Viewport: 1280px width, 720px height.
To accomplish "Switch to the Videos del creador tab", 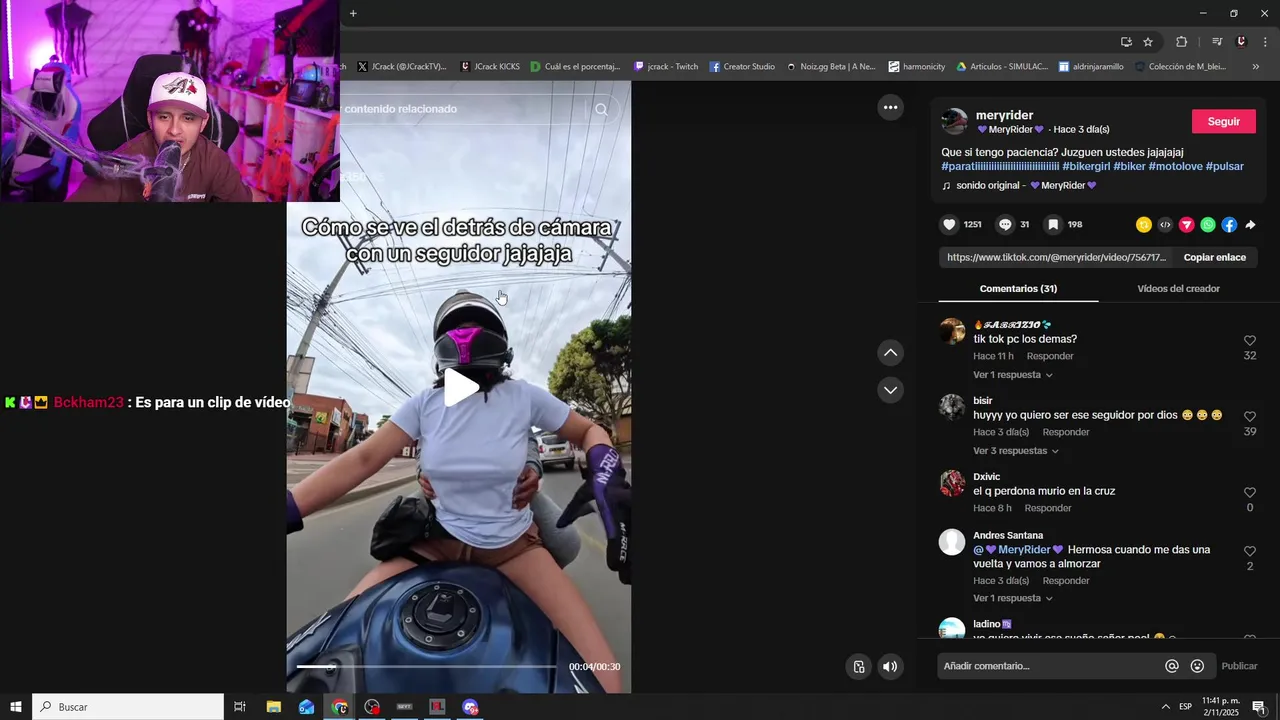I will (x=1178, y=289).
